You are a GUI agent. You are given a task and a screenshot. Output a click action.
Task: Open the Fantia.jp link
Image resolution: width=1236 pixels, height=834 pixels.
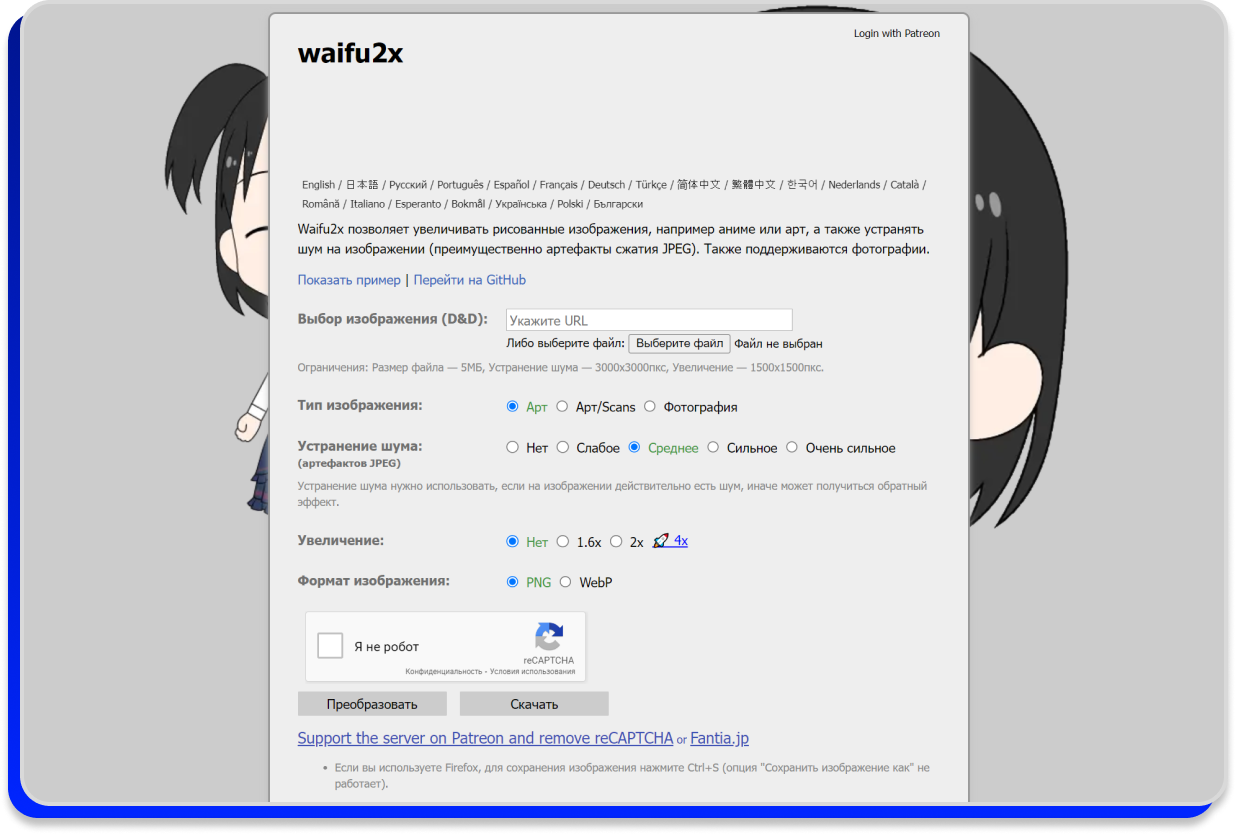coord(720,739)
